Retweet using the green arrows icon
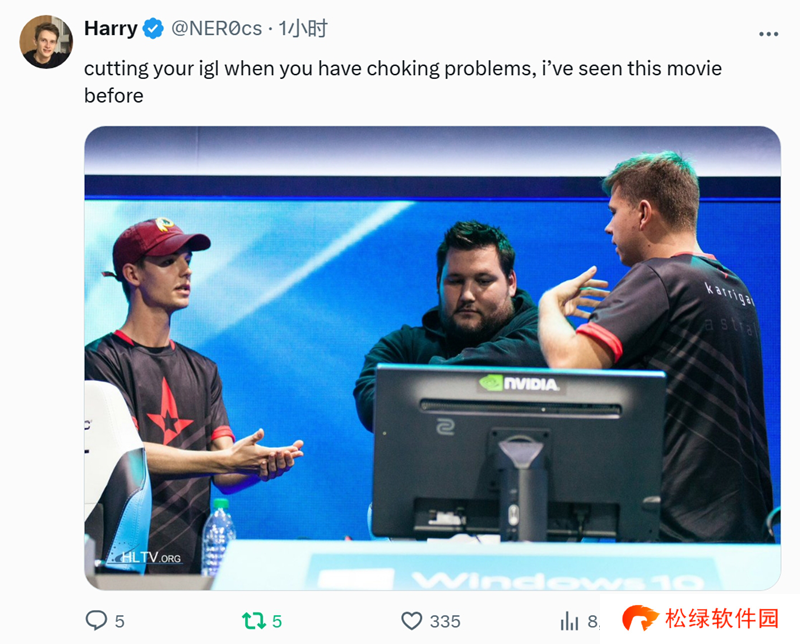The image size is (800, 644). point(254,621)
